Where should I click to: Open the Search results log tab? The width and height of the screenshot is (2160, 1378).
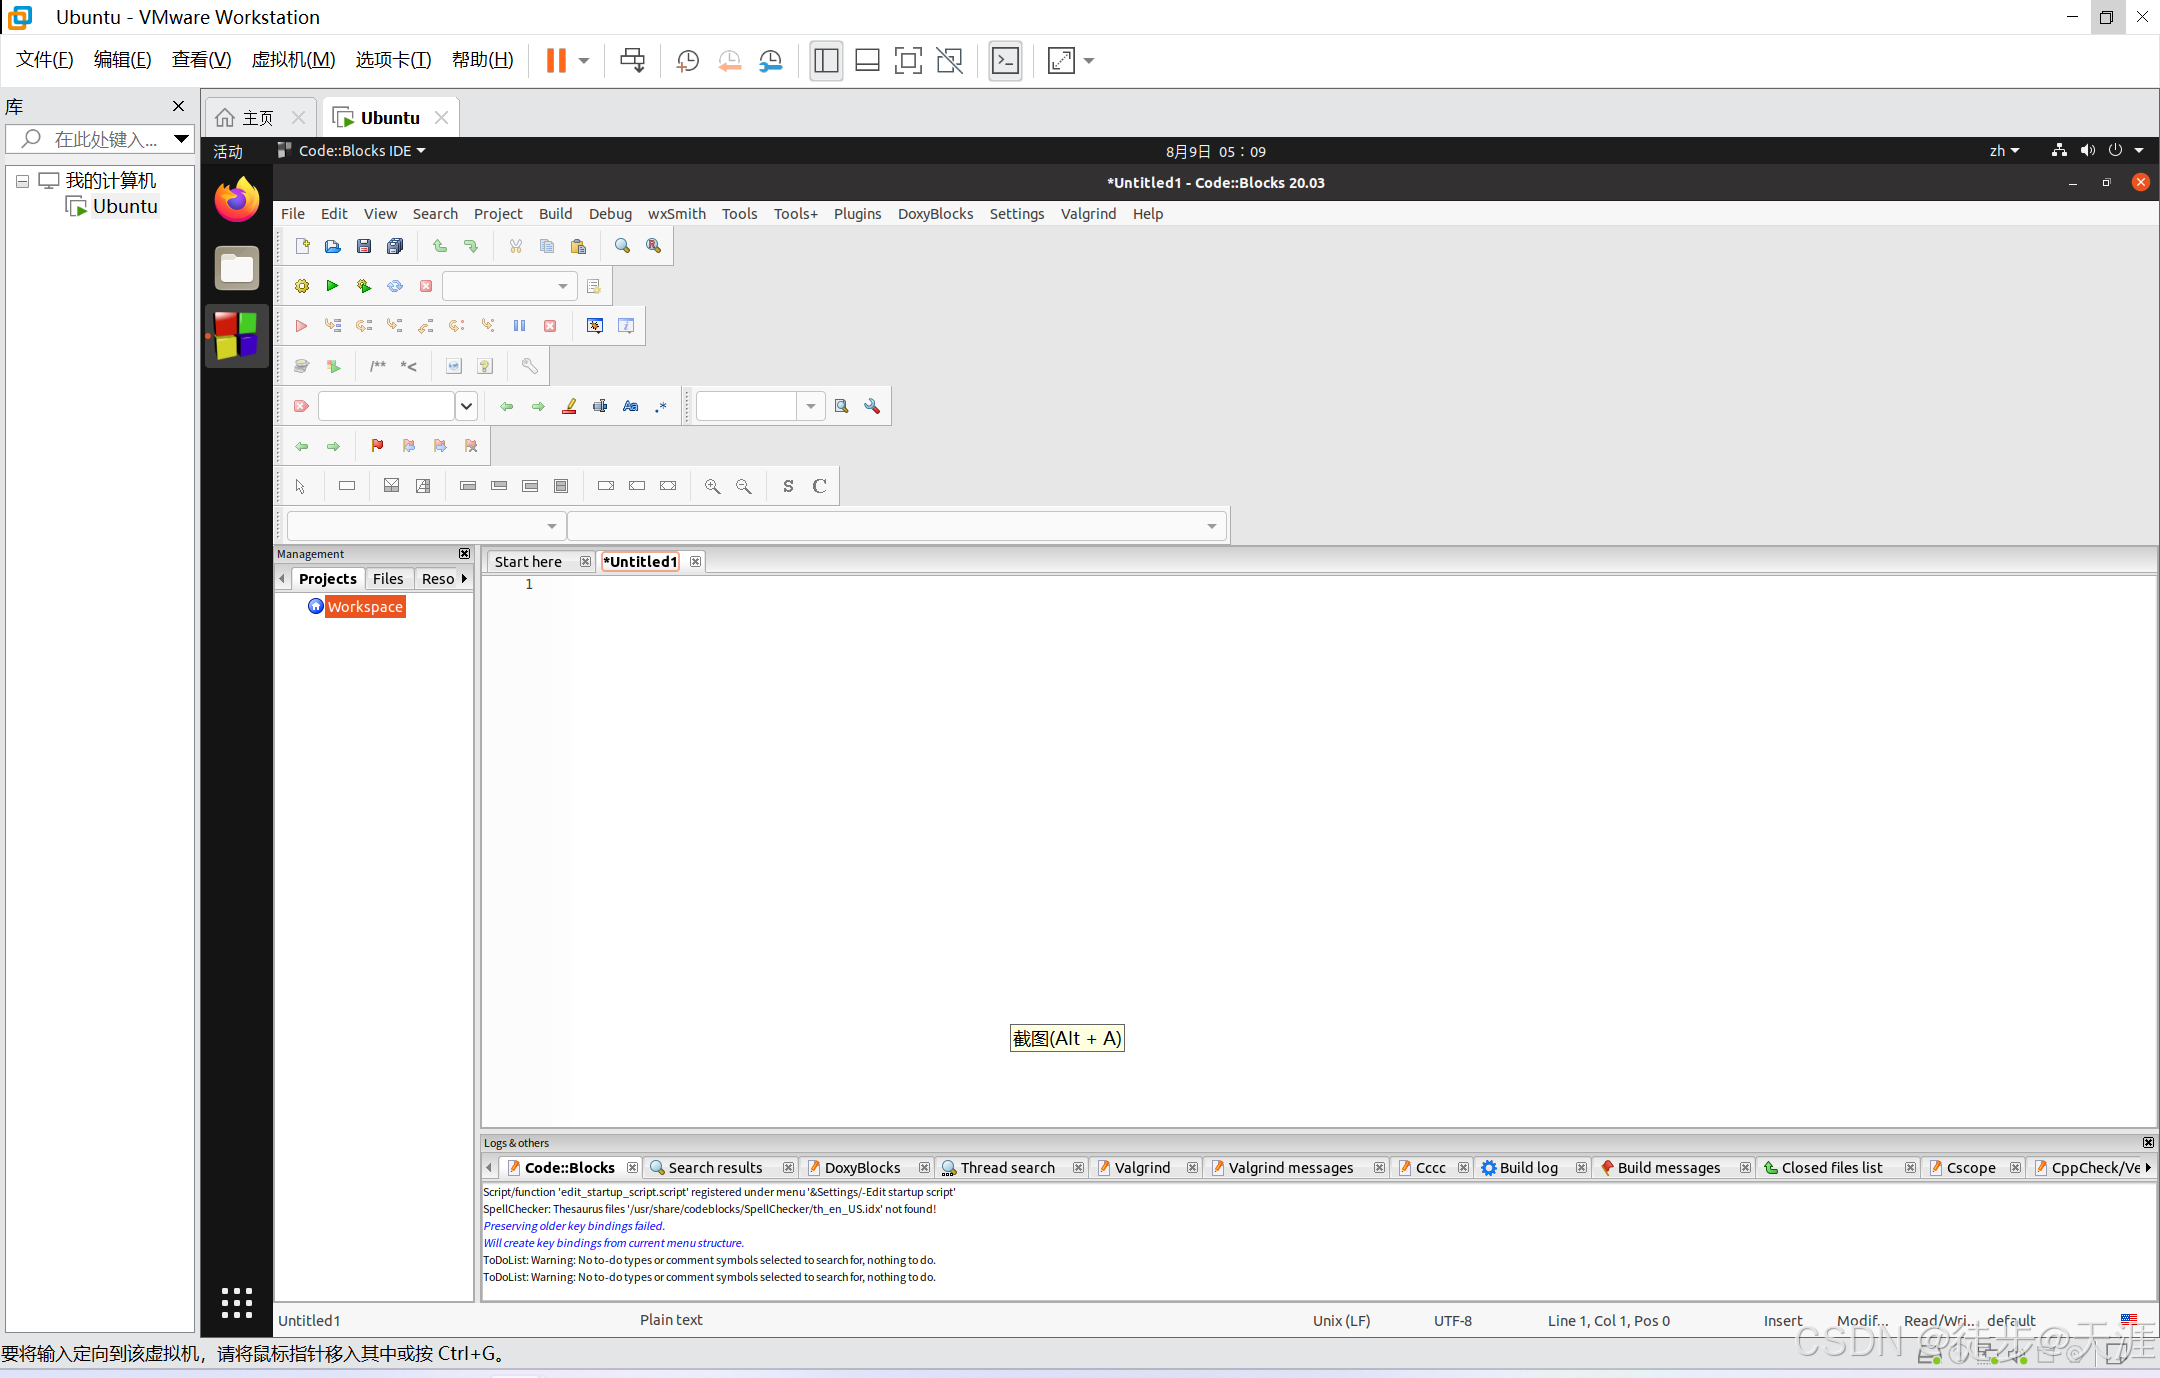(715, 1168)
